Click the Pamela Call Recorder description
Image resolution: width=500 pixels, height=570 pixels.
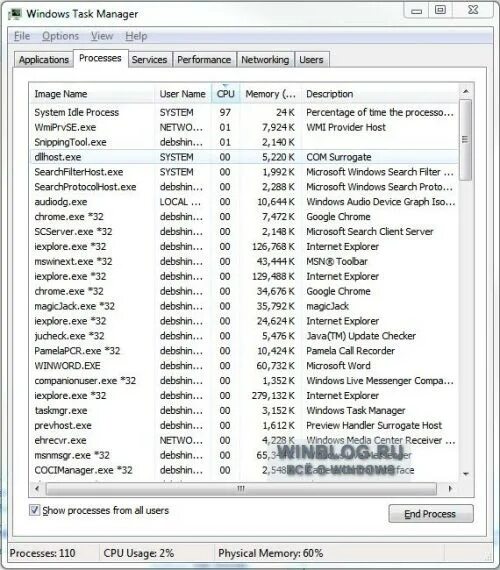[x=351, y=351]
